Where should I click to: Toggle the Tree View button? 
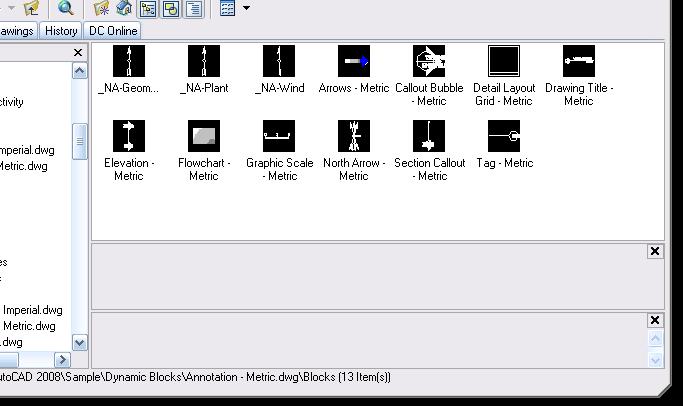pyautogui.click(x=148, y=9)
